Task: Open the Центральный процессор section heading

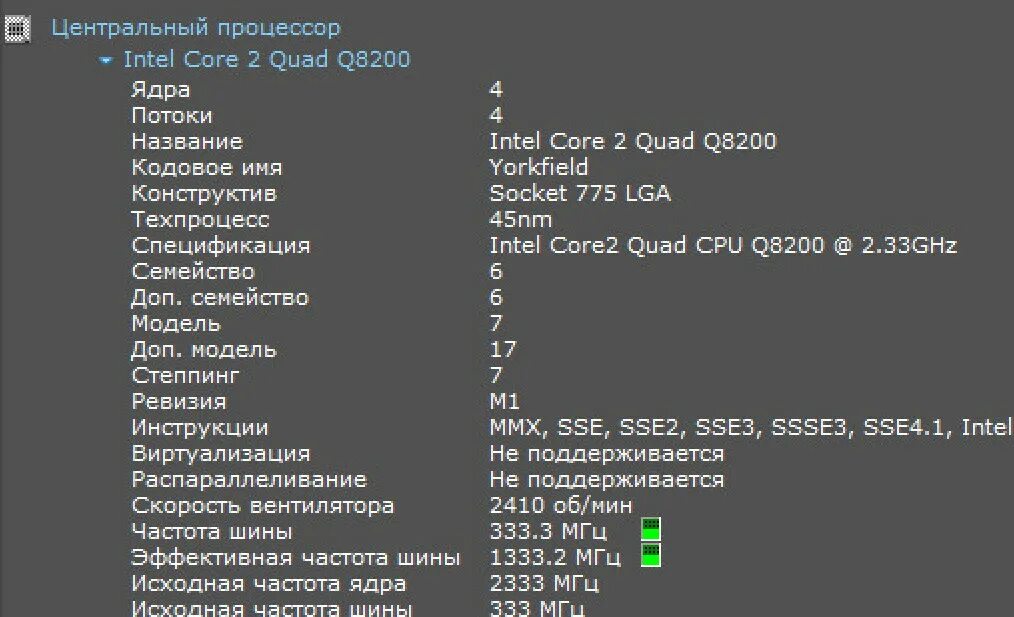Action: click(196, 28)
